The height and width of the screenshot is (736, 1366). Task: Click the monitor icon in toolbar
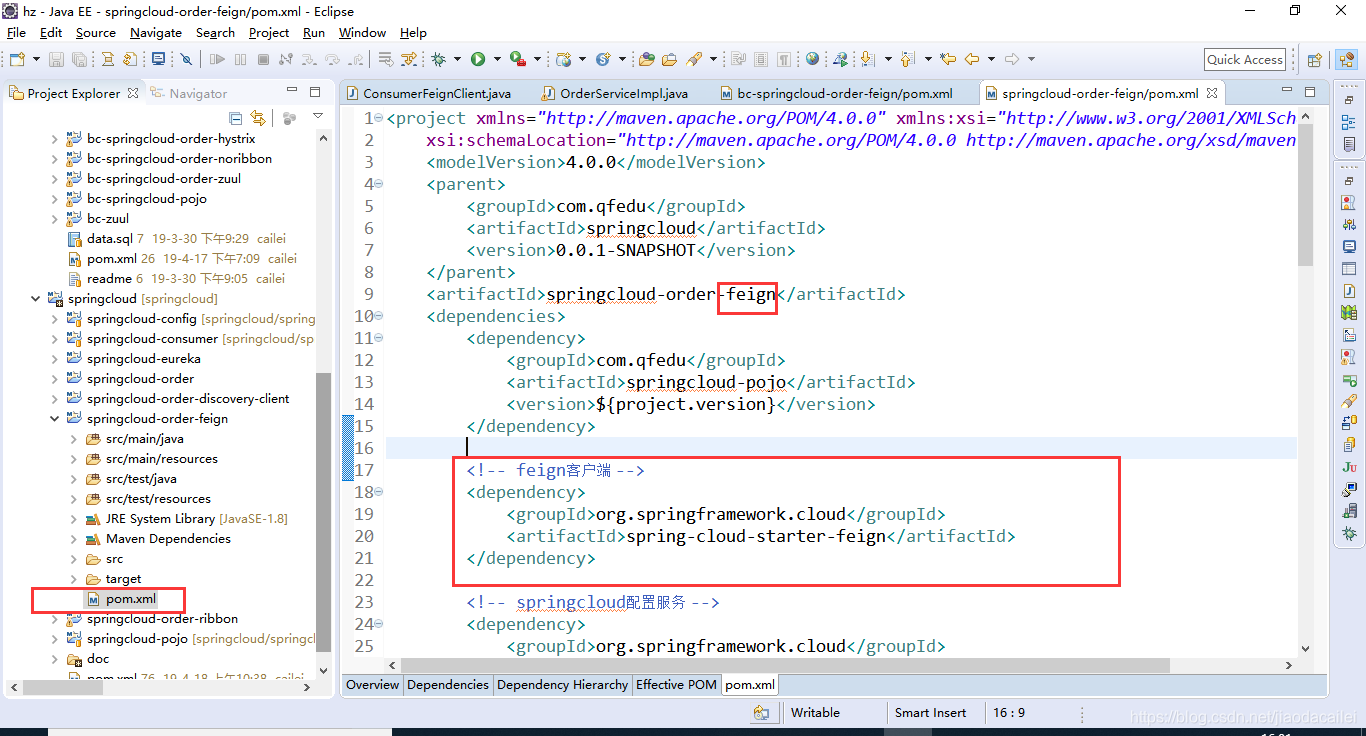158,60
